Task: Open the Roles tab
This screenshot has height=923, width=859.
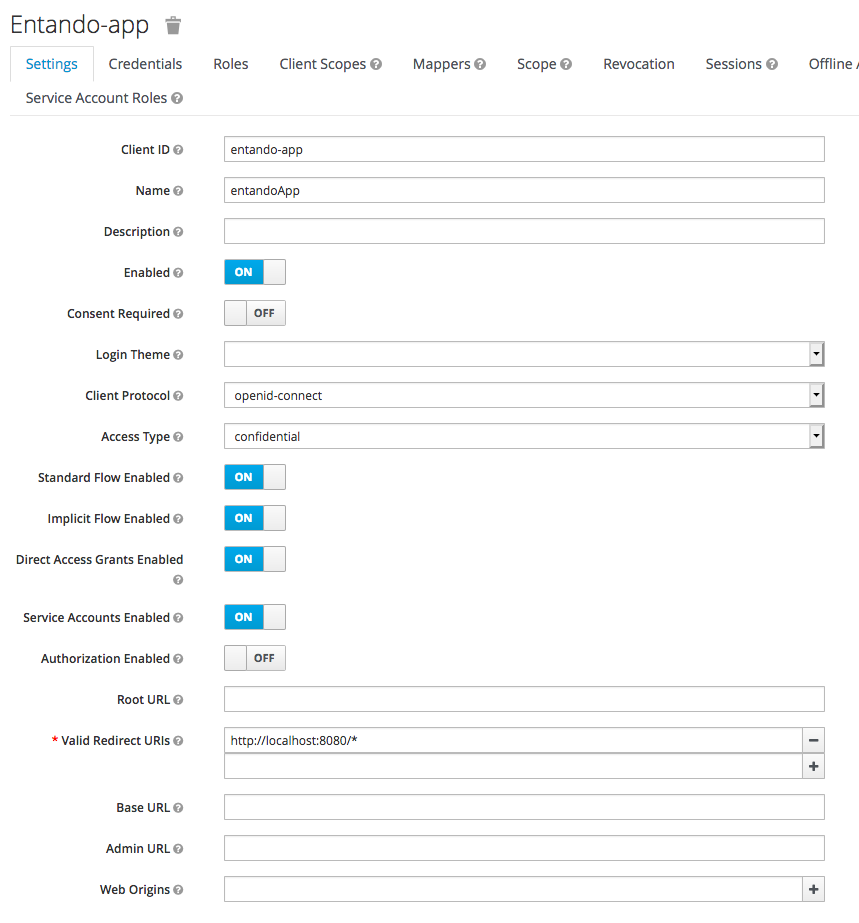Action: (231, 64)
